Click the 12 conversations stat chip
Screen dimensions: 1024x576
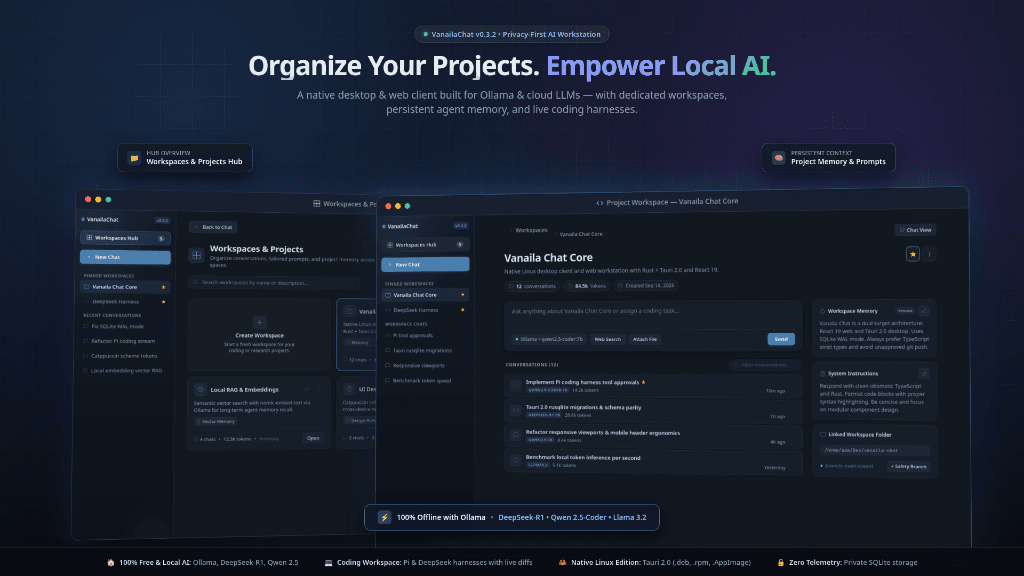(x=533, y=286)
